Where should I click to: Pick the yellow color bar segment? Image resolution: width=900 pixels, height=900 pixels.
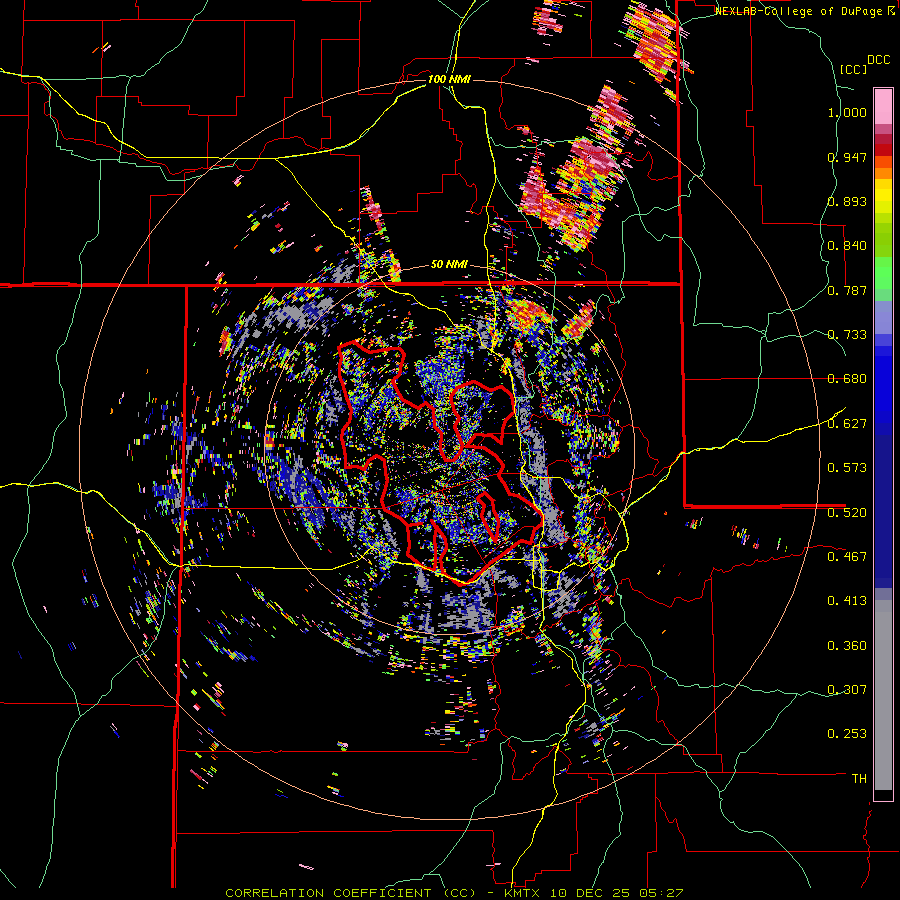[883, 196]
